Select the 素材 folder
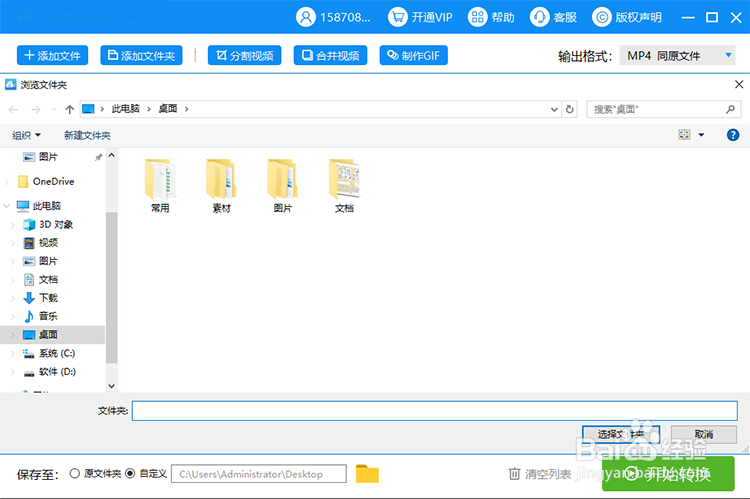The height and width of the screenshot is (499, 750). [x=221, y=186]
